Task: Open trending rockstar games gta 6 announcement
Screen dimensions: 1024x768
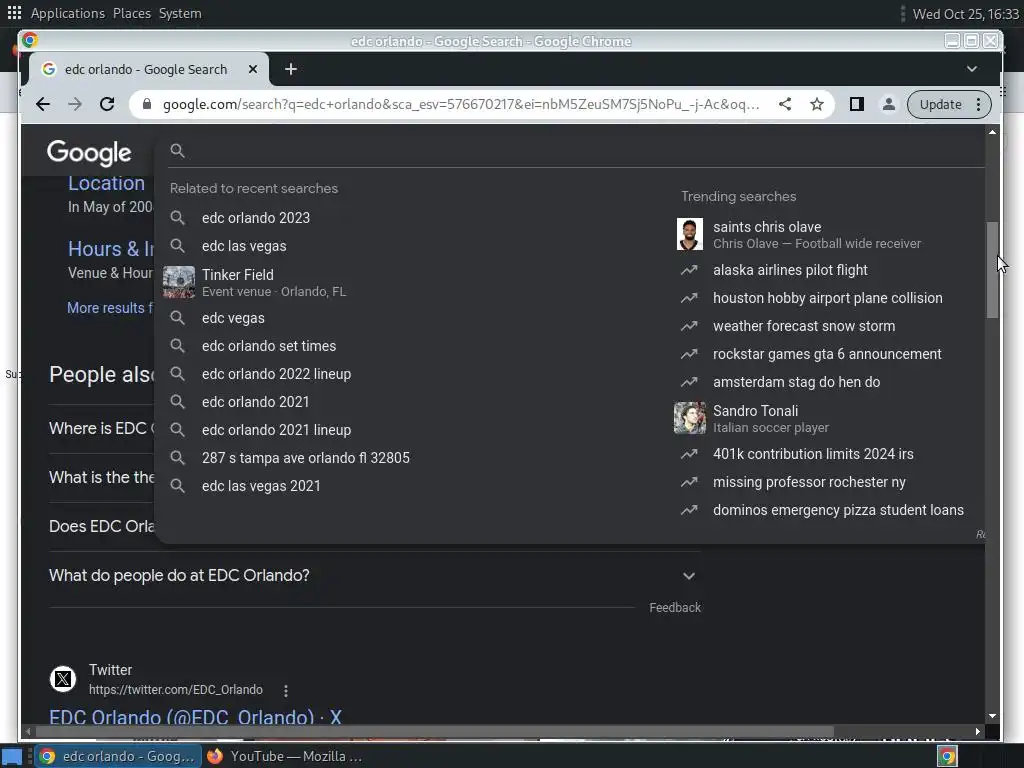Action: coord(827,355)
